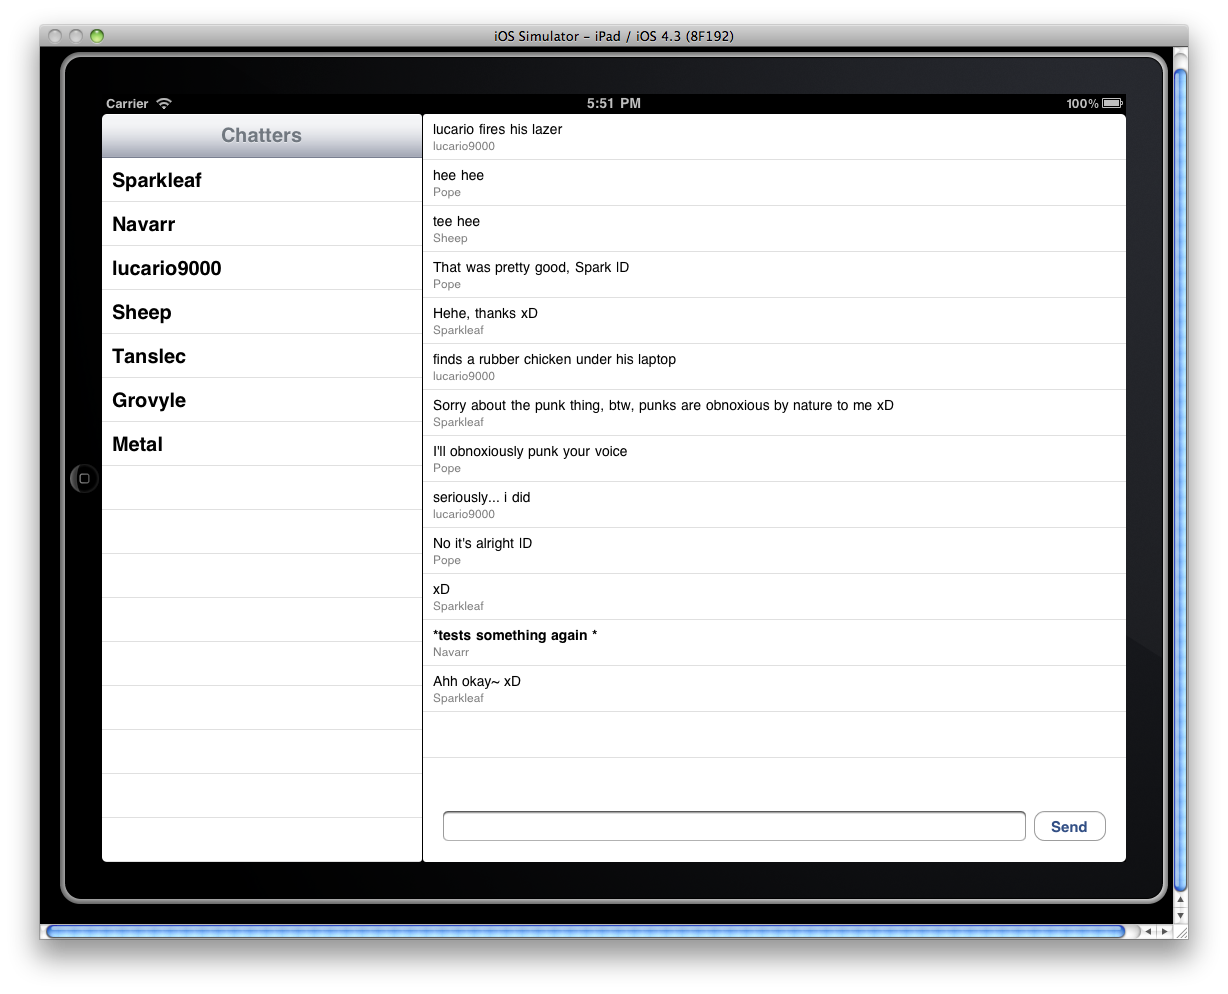Viewport: 1228px width, 994px height.
Task: Select Sparkleaf in the Chatters list
Action: pyautogui.click(x=262, y=180)
